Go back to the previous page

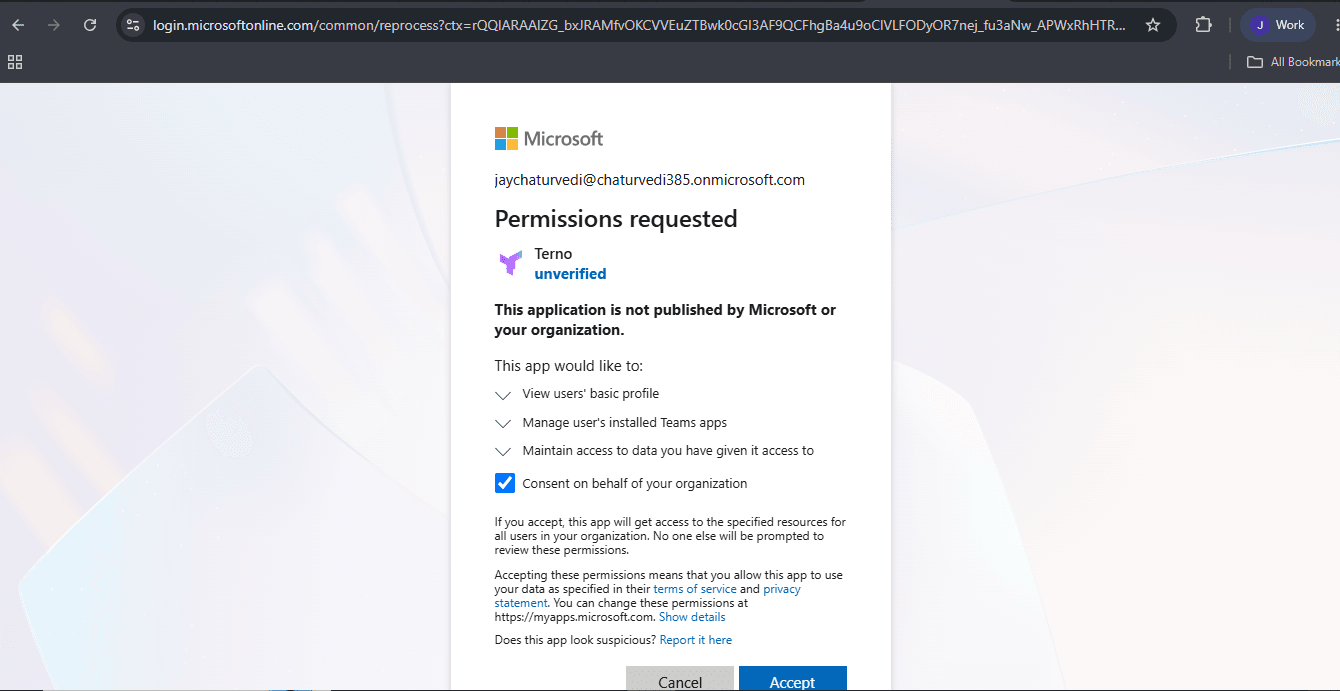click(18, 25)
